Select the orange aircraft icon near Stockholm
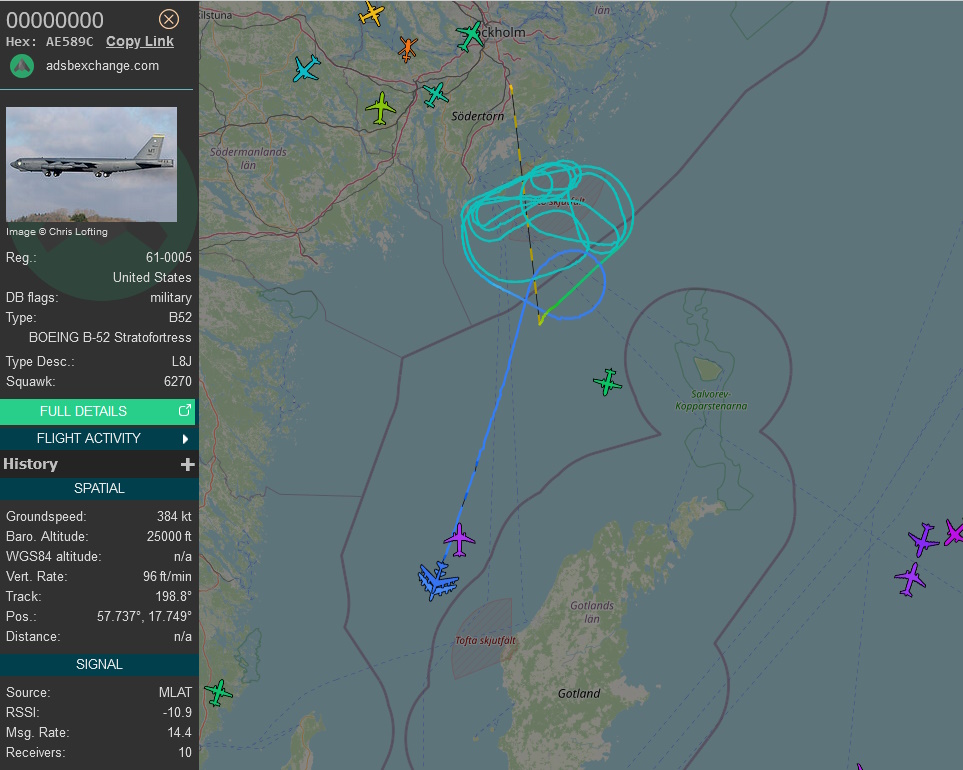The width and height of the screenshot is (963, 770). (x=408, y=49)
